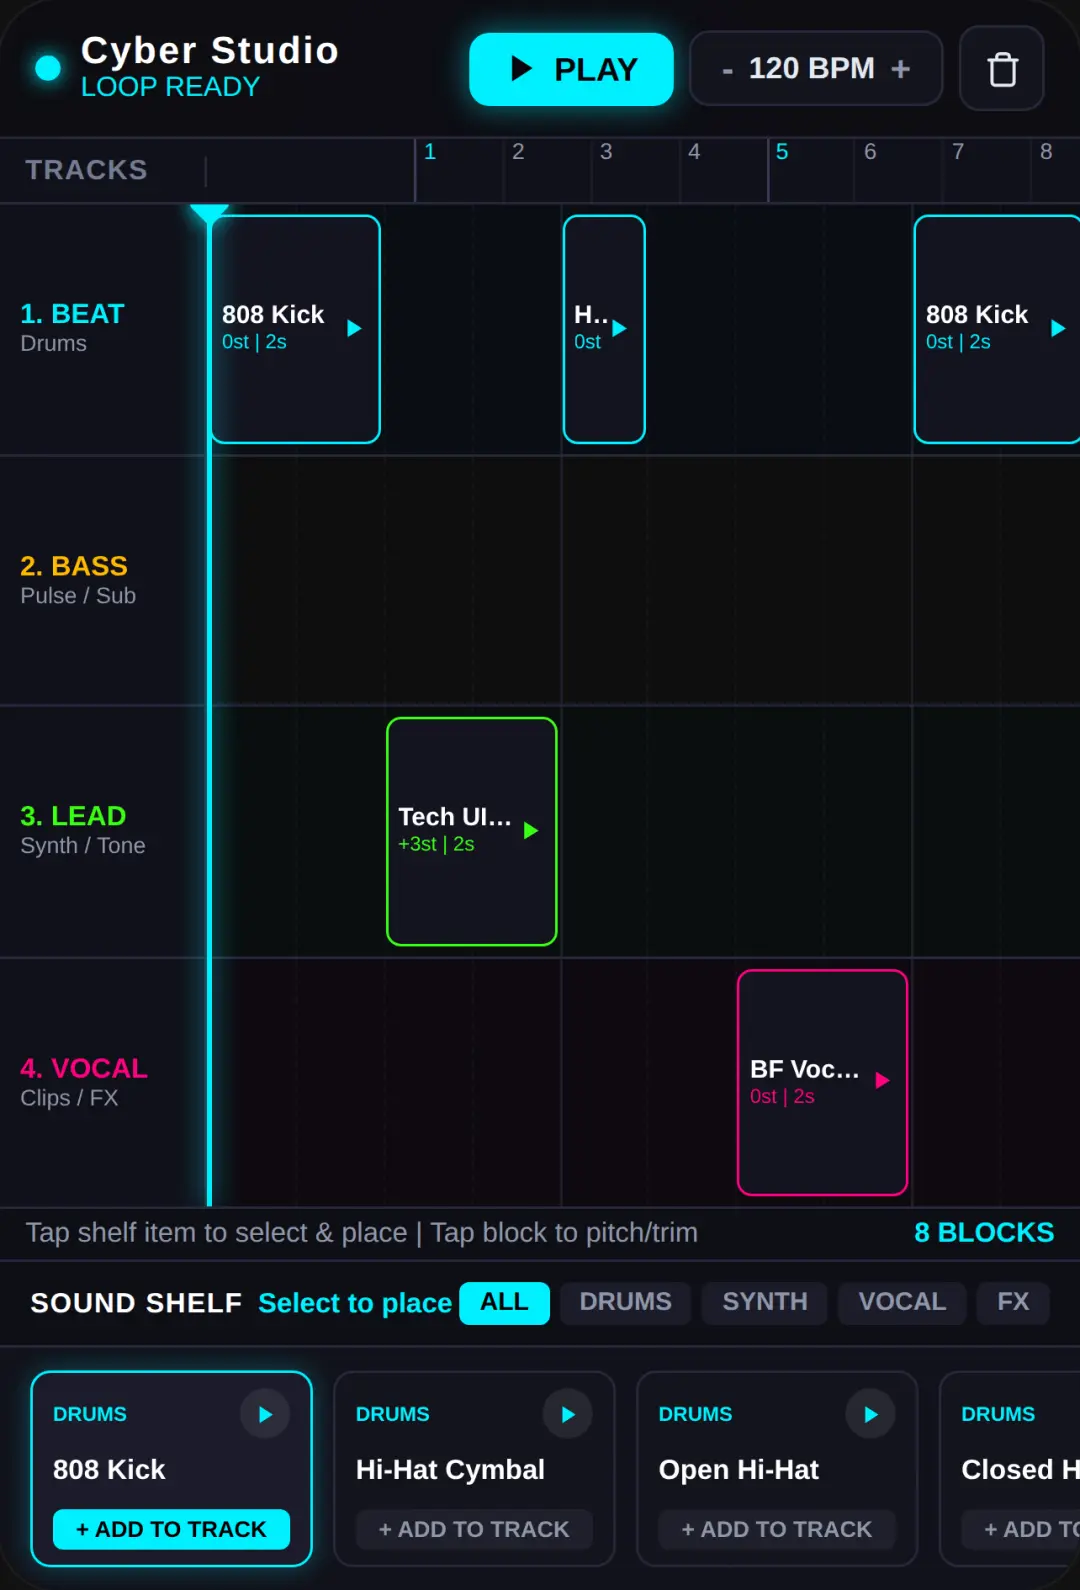
Task: Click the playhead marker triangle
Action: 209,214
